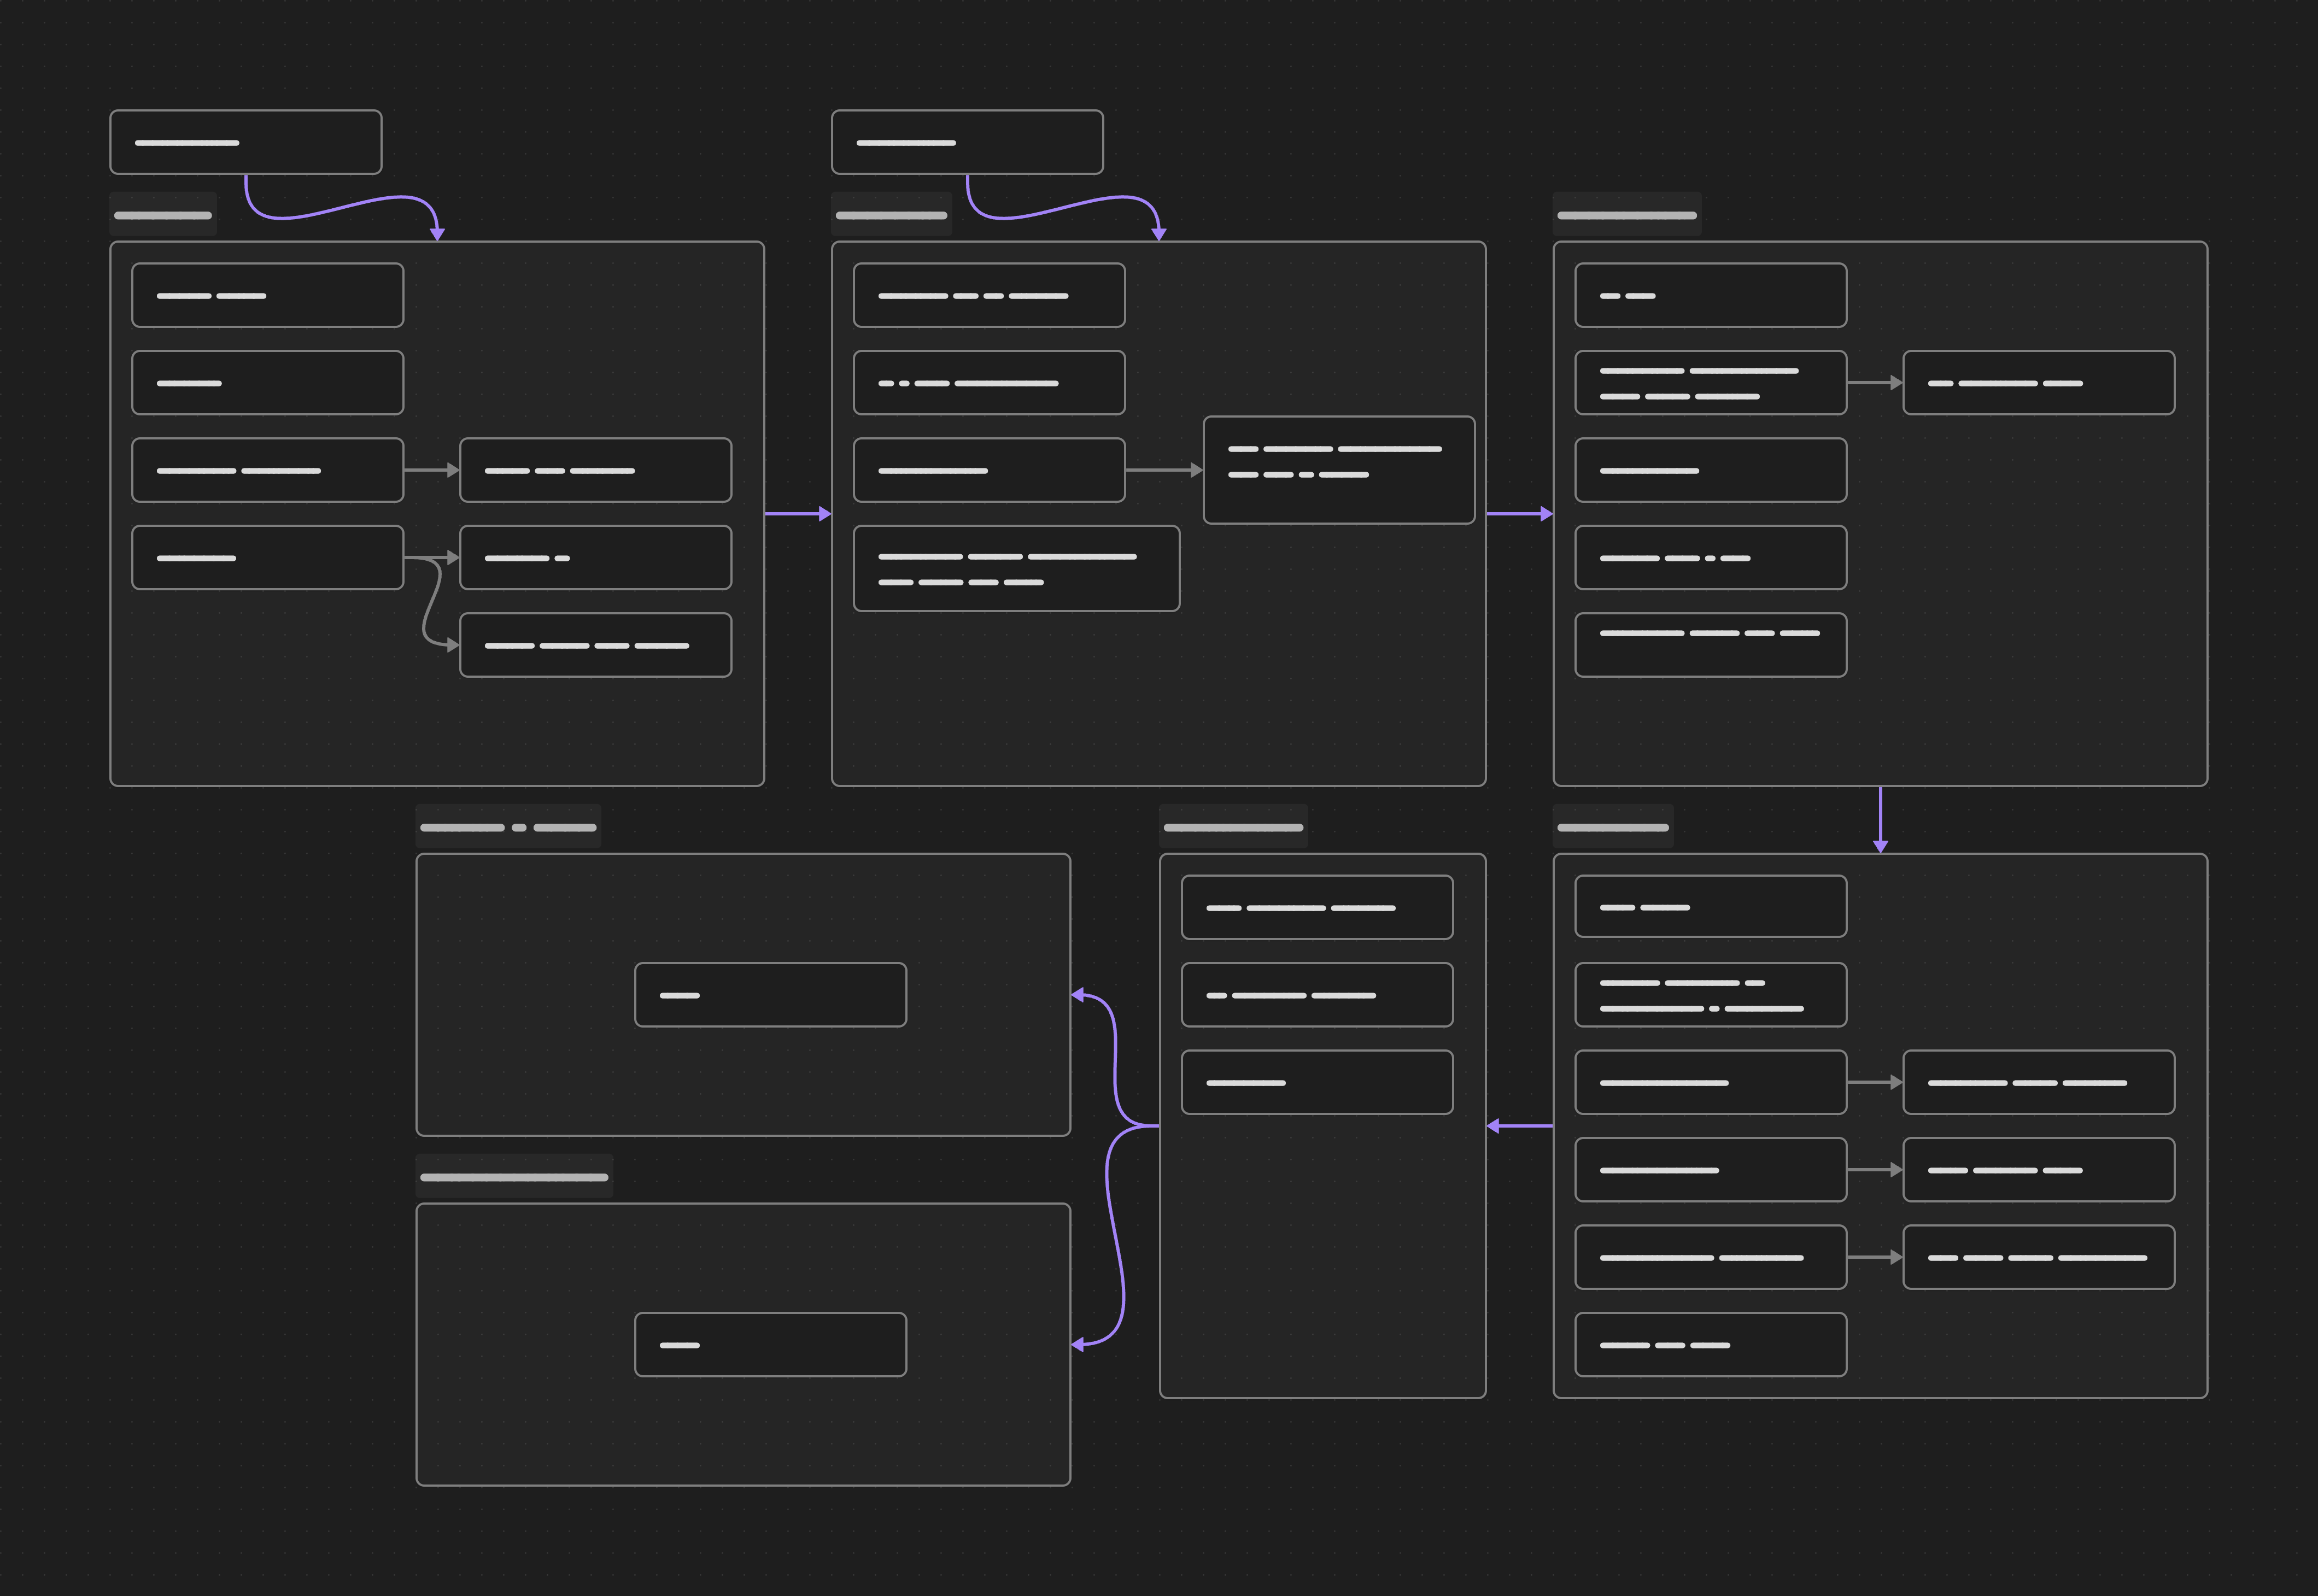Click the standalone node above the top-left group
This screenshot has width=2318, height=1596.
point(245,142)
